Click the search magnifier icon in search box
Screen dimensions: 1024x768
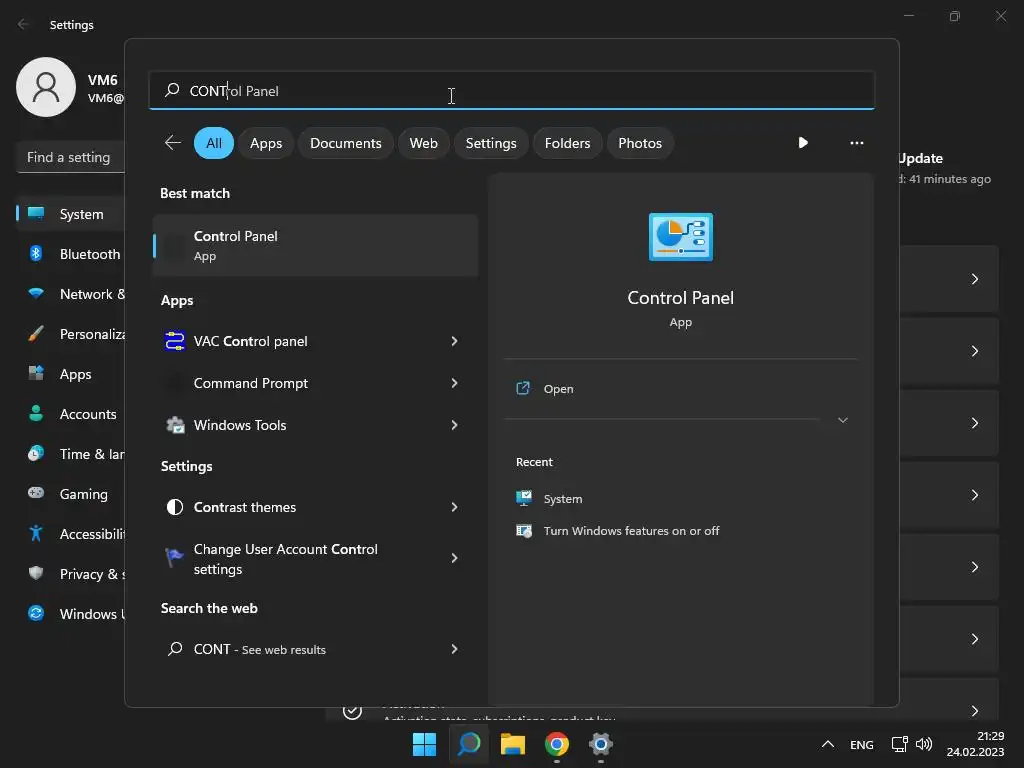point(172,90)
